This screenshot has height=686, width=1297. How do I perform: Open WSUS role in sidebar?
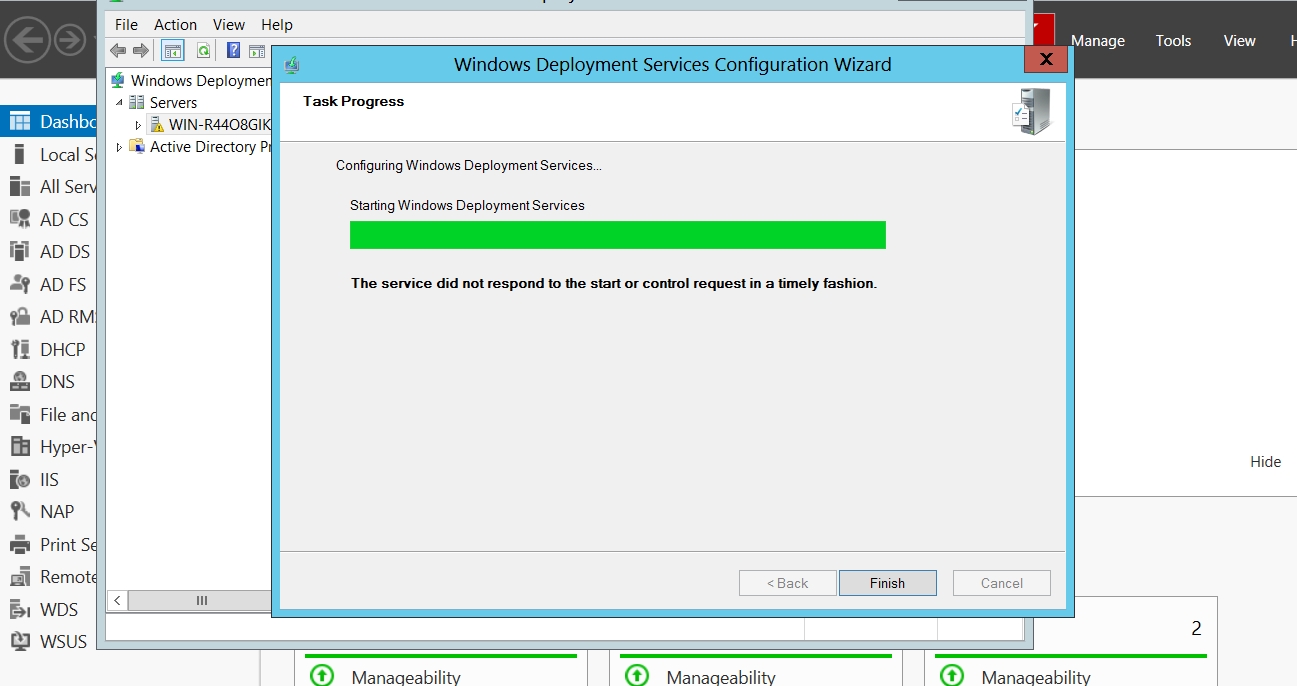click(x=48, y=641)
